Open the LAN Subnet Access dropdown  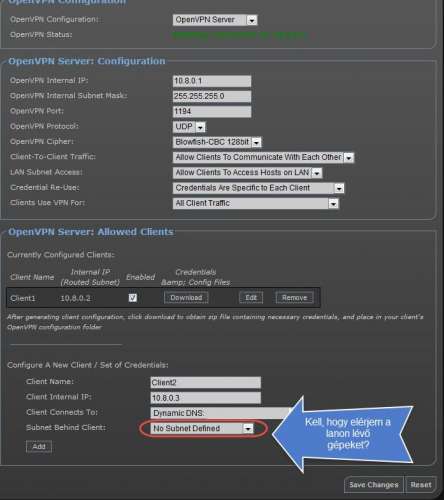coord(247,173)
